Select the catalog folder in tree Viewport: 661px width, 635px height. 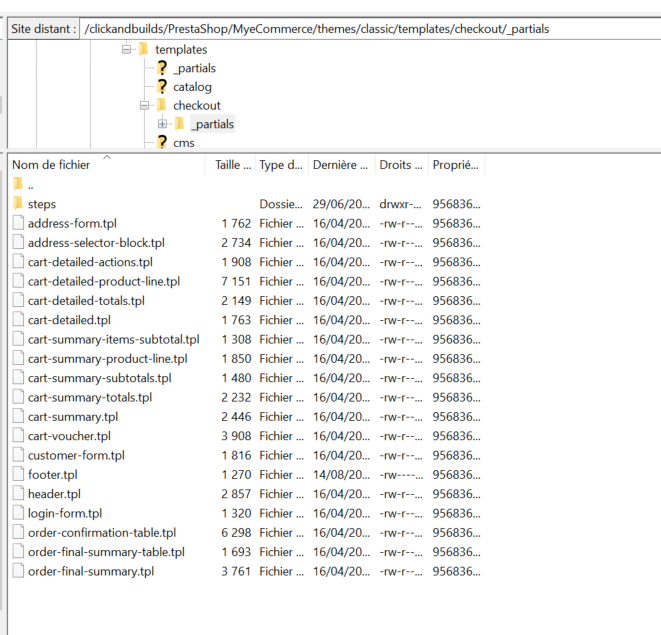[192, 87]
